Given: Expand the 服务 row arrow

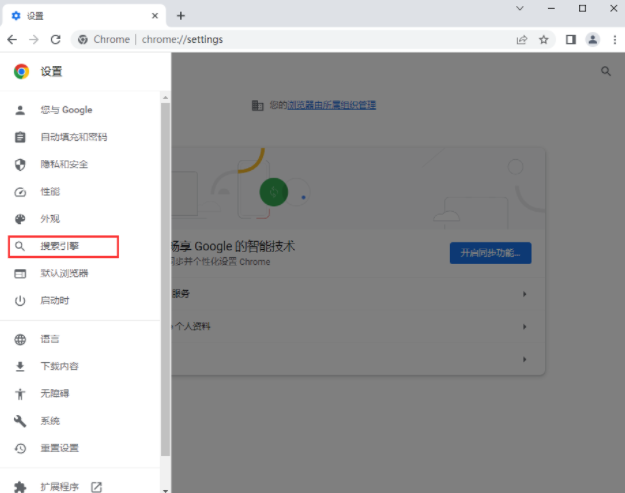Looking at the screenshot, I should pos(525,294).
